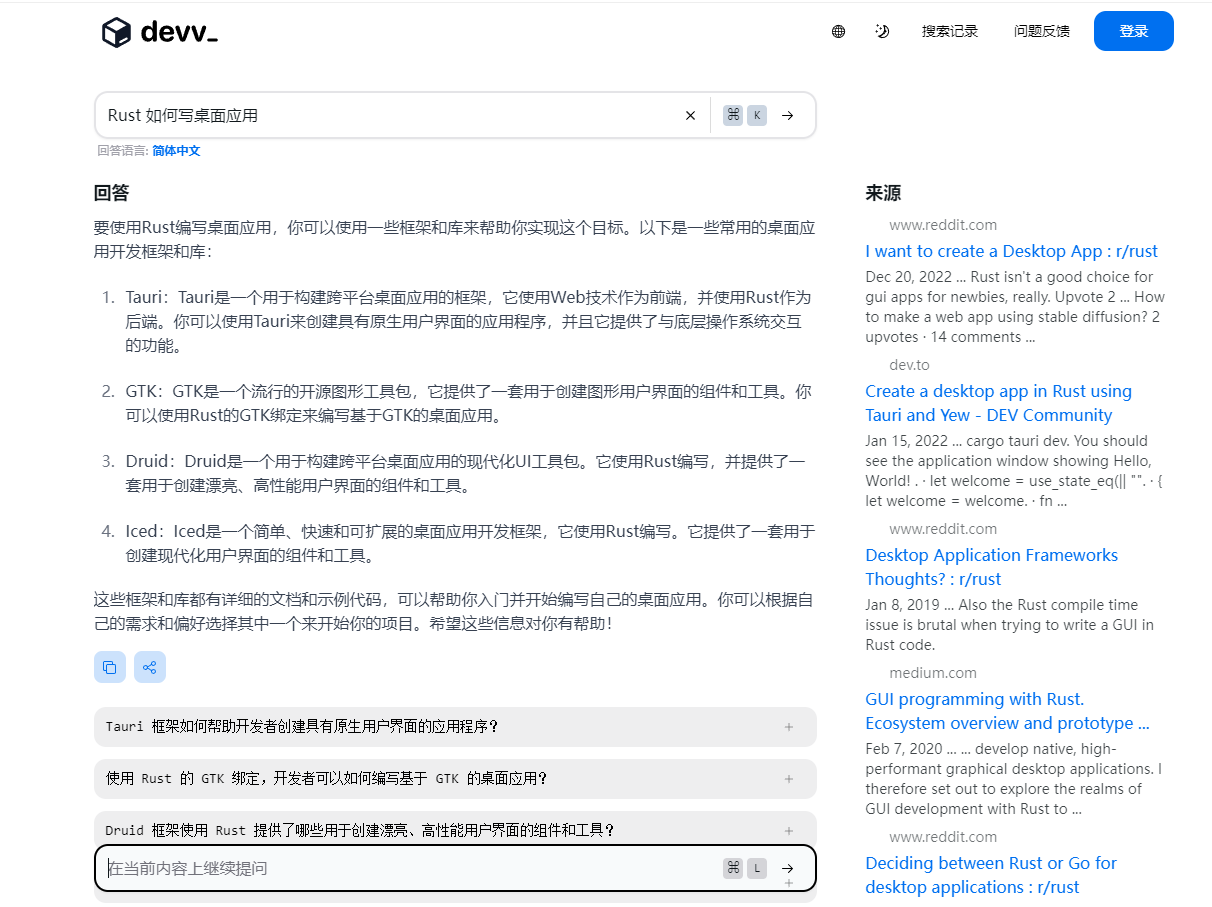This screenshot has height=907, width=1212.
Task: Expand Tauri 框架 follow-up question
Action: (455, 727)
